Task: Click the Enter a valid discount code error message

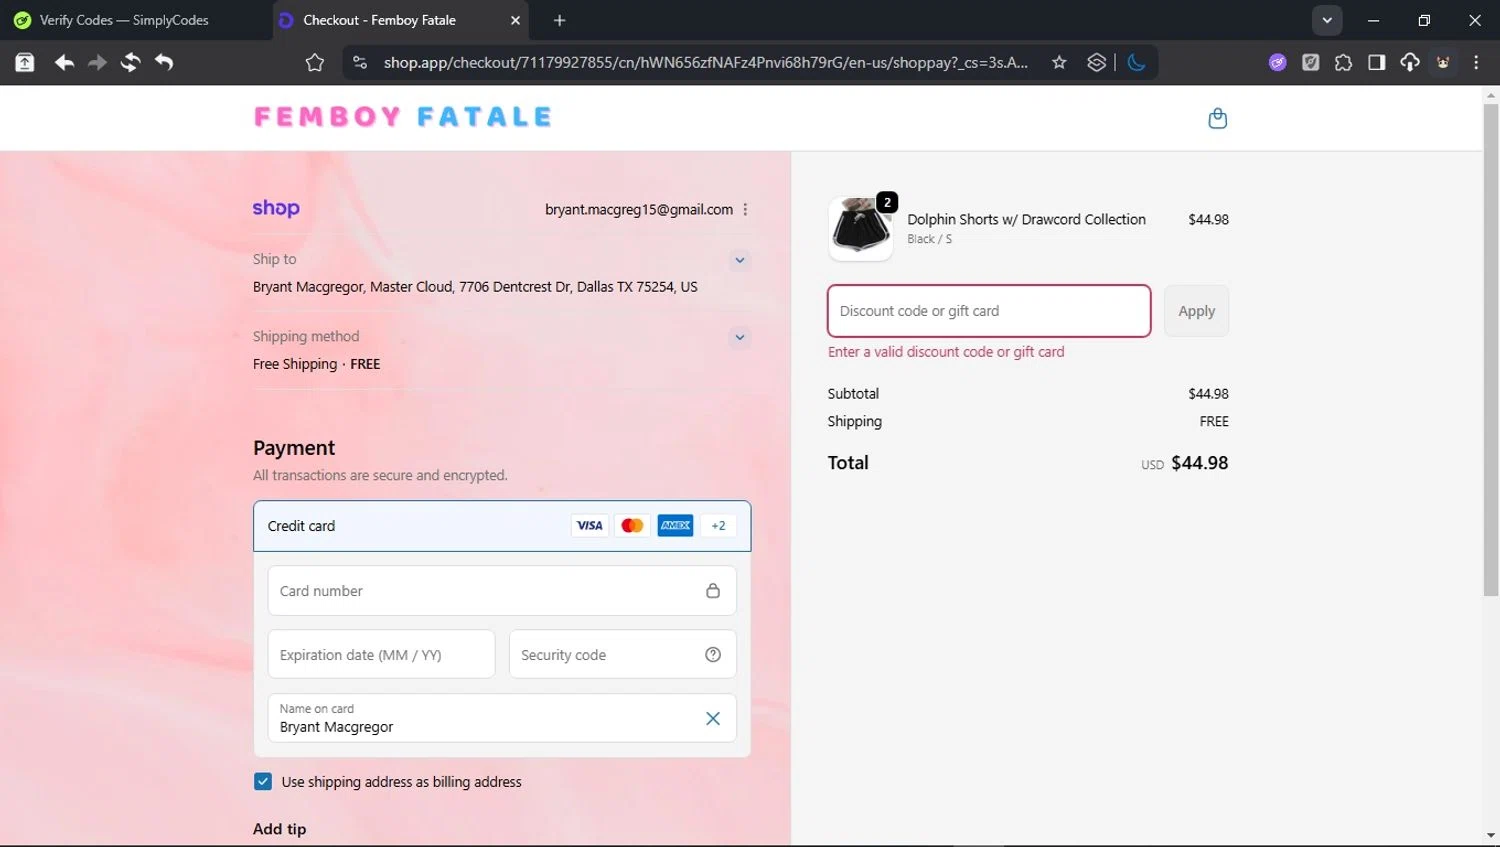Action: (x=946, y=352)
